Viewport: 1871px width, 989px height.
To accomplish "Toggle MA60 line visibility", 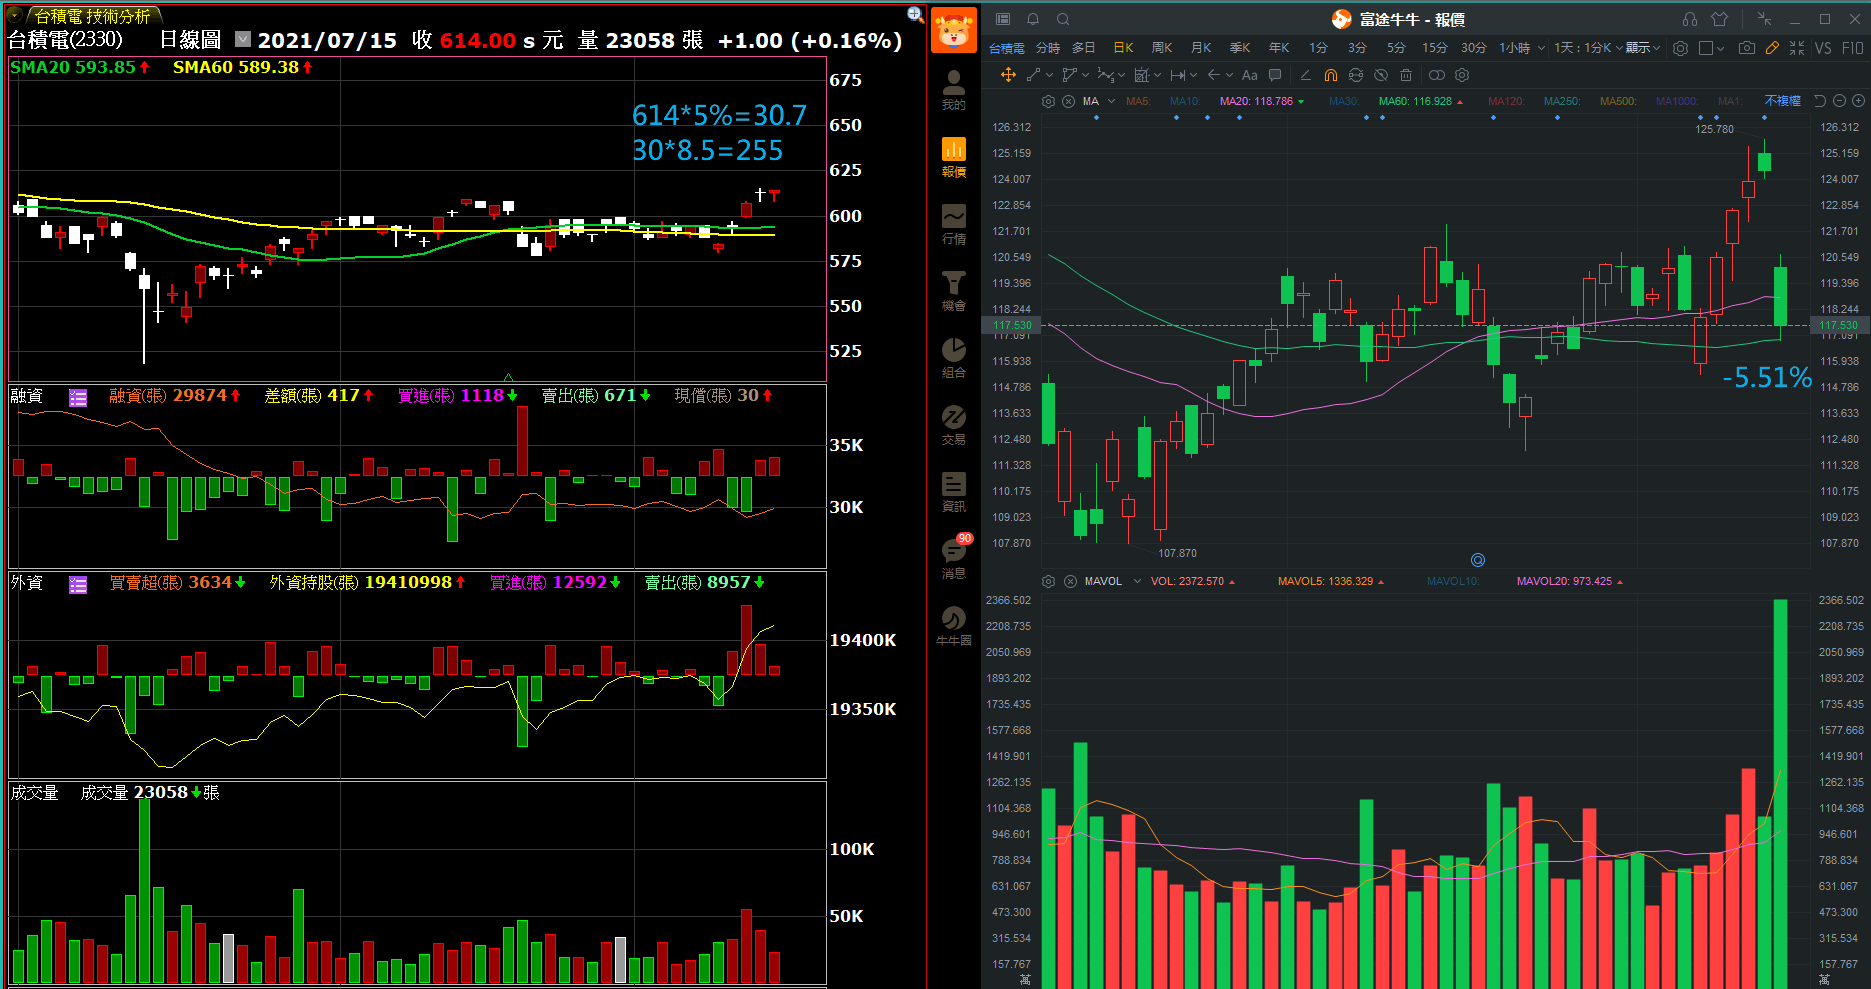I will [x=1421, y=101].
